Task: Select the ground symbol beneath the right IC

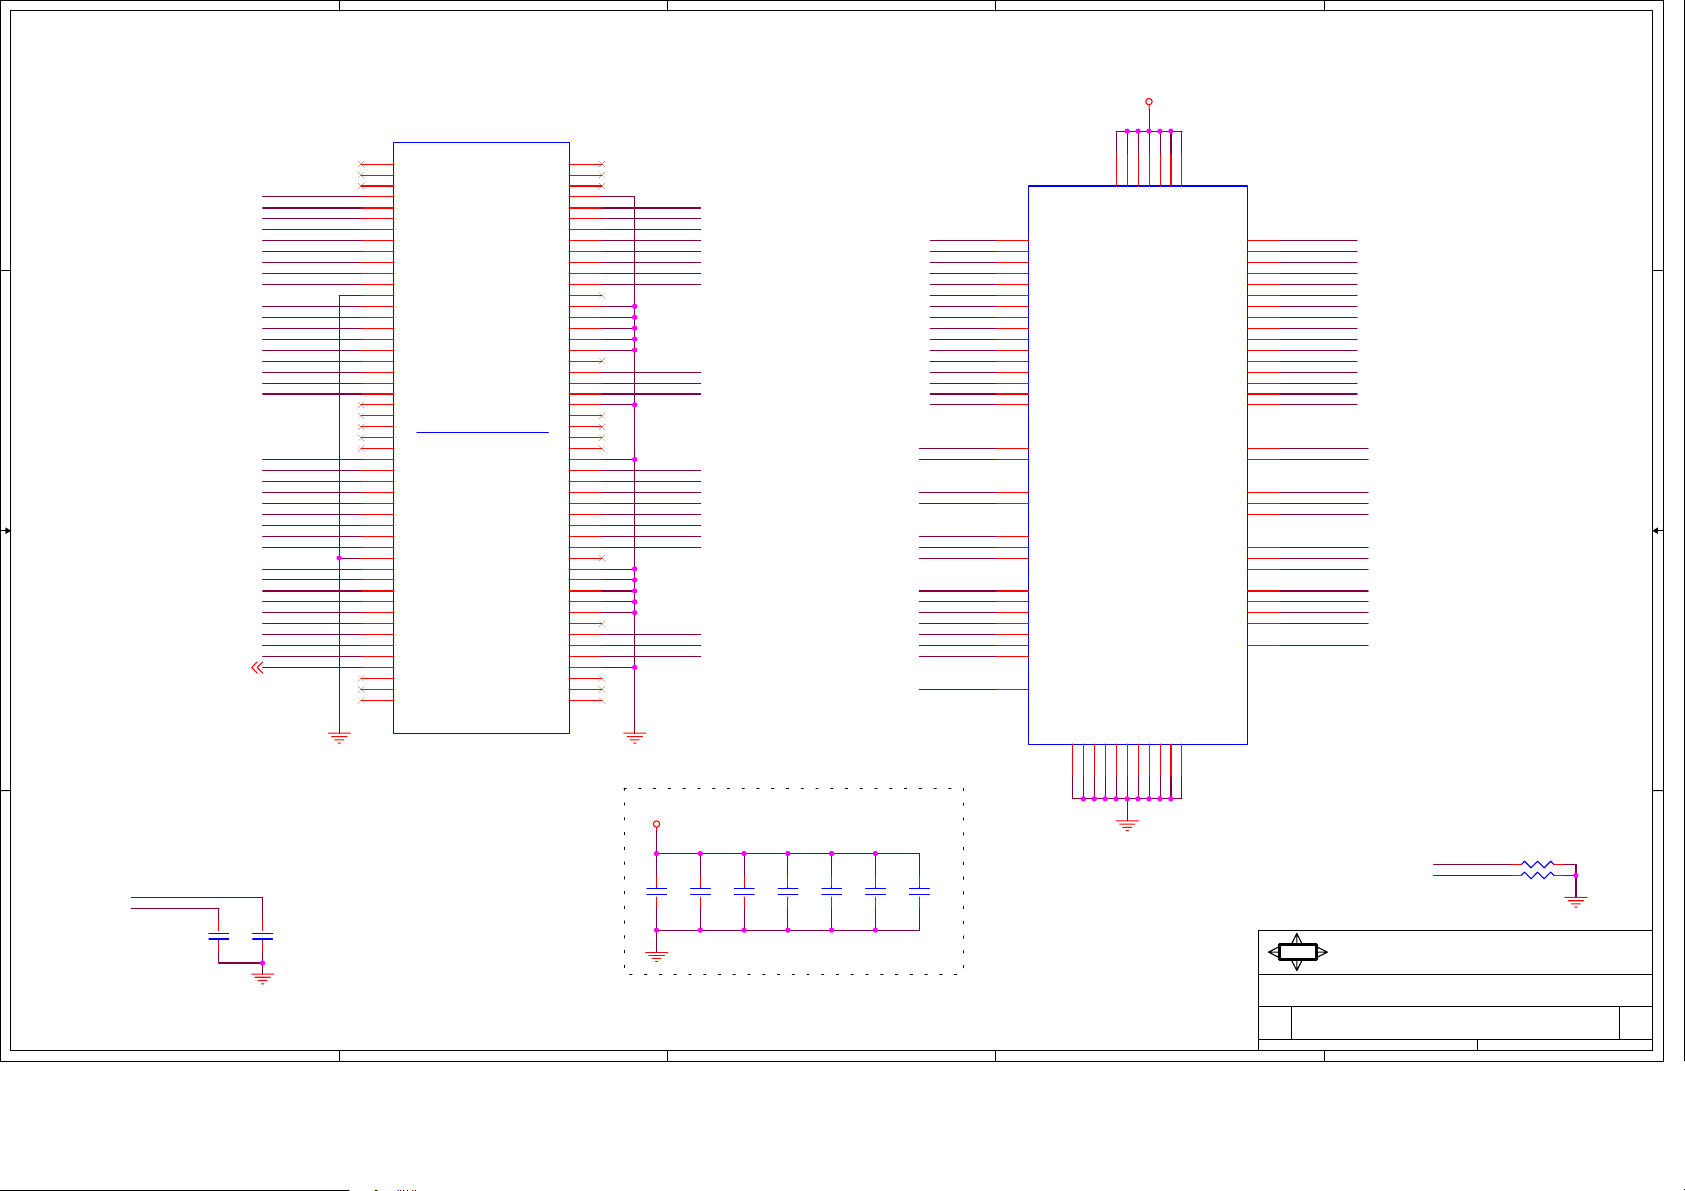Action: (x=1127, y=825)
